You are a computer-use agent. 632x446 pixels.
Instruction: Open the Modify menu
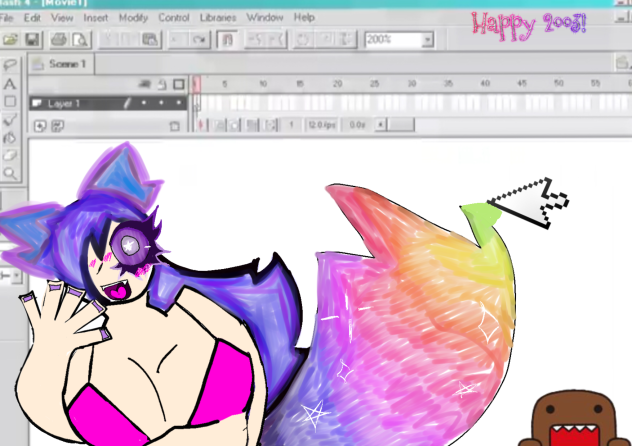pos(133,17)
